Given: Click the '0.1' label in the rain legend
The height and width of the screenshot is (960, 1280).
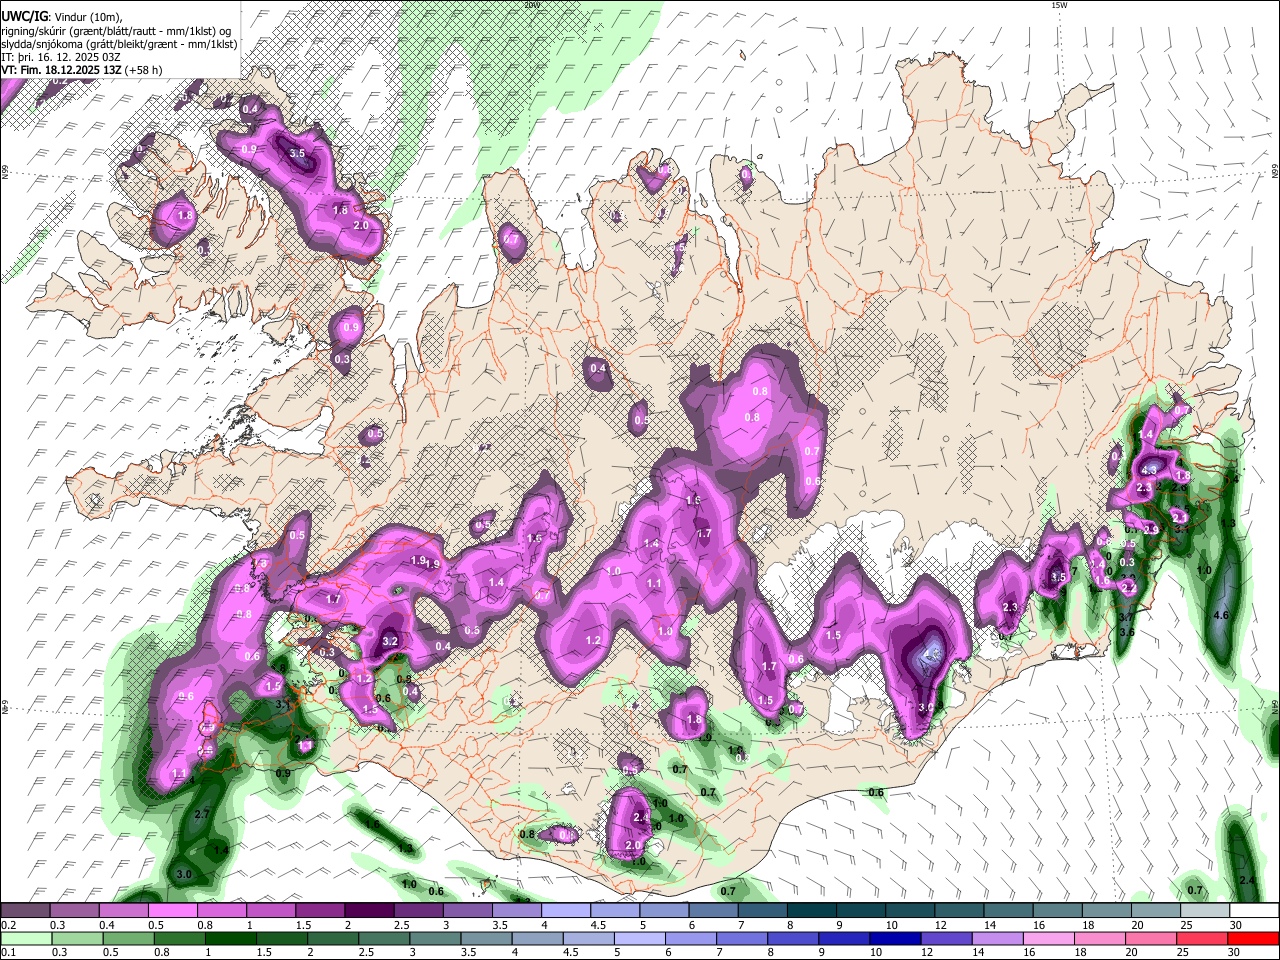Looking at the screenshot, I should pyautogui.click(x=9, y=952).
